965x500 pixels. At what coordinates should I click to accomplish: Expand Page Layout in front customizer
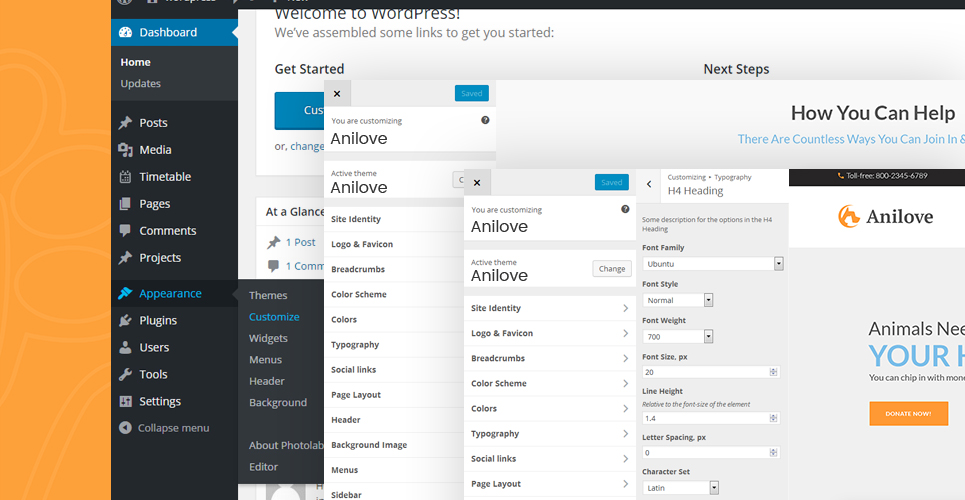pos(550,484)
